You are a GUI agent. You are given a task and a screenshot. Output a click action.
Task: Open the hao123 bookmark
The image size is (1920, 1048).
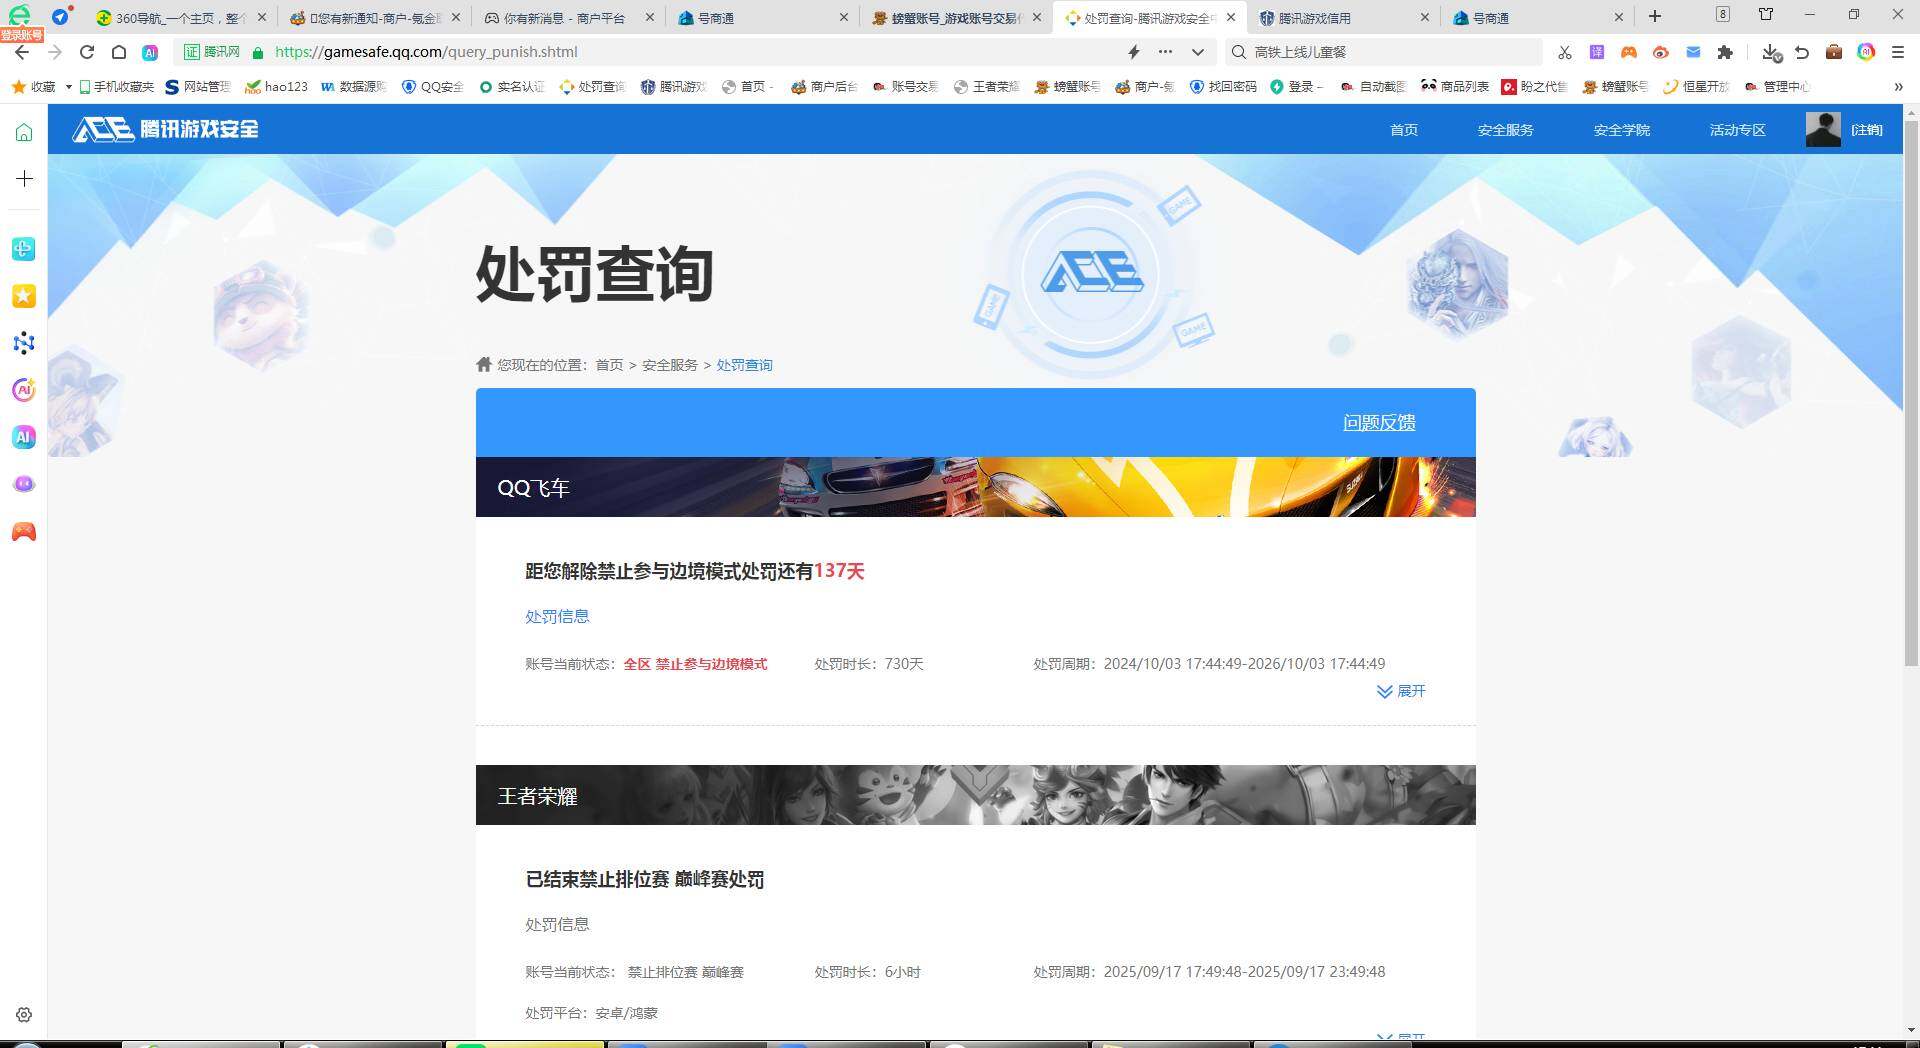coord(277,87)
